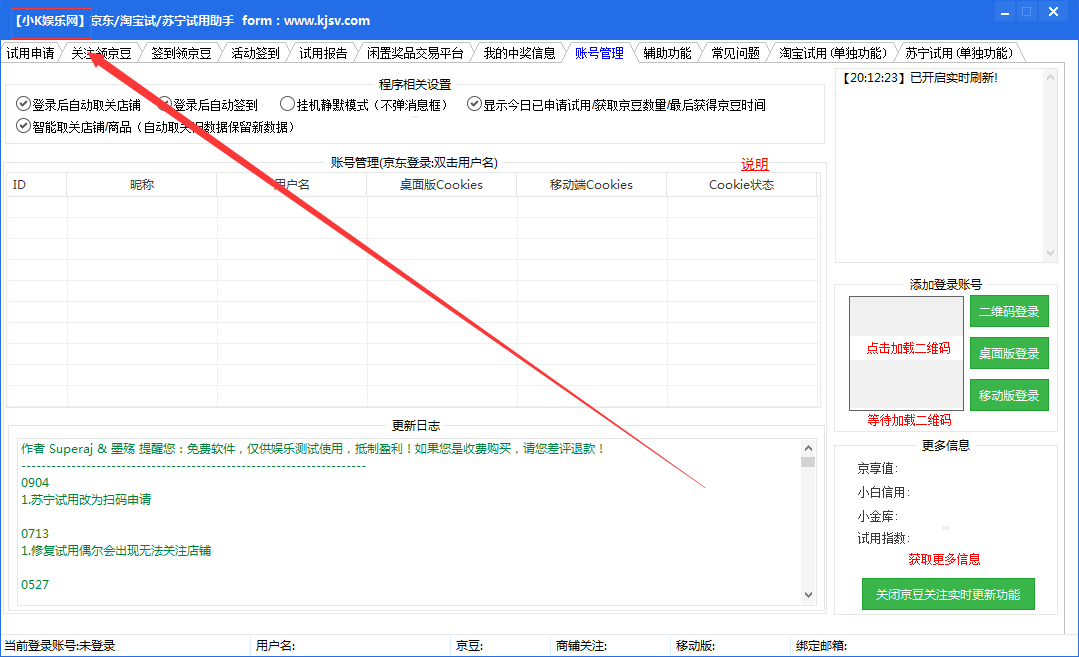1079x657 pixels.
Task: Click the ID column header
Action: pyautogui.click(x=36, y=184)
